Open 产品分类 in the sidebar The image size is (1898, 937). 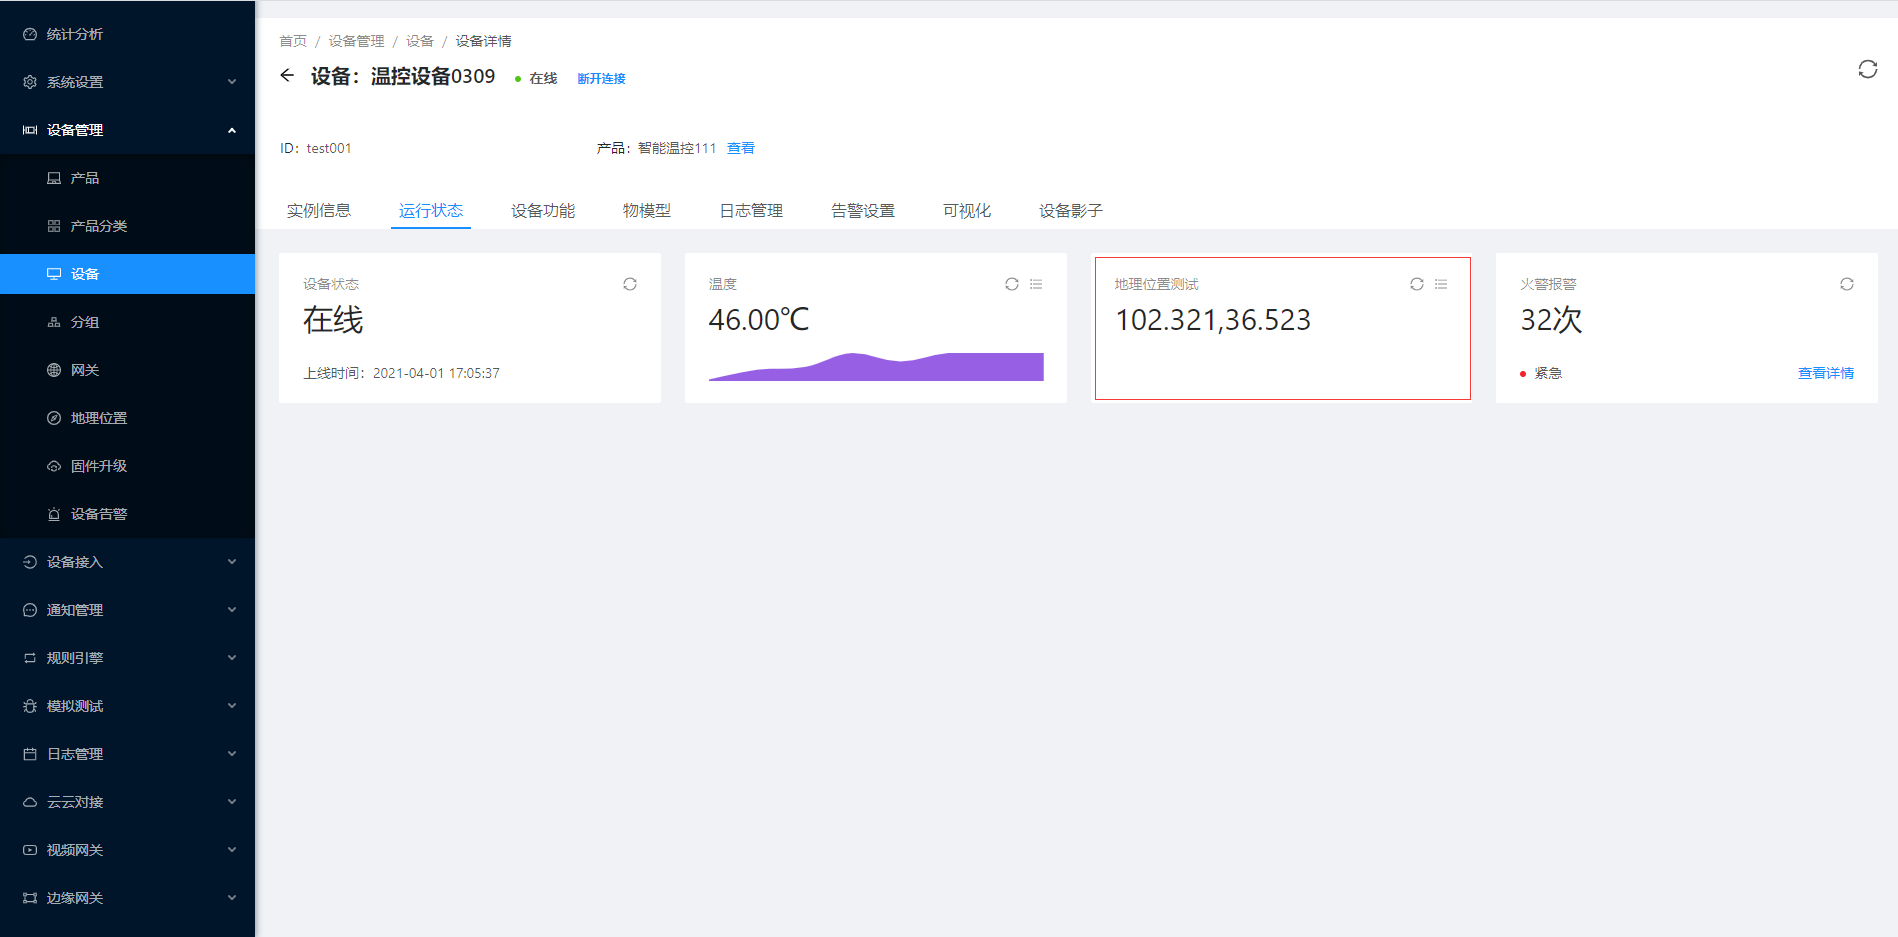coord(99,226)
